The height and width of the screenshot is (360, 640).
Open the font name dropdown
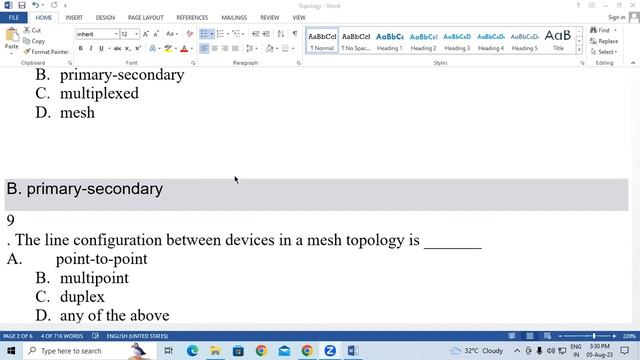point(116,34)
